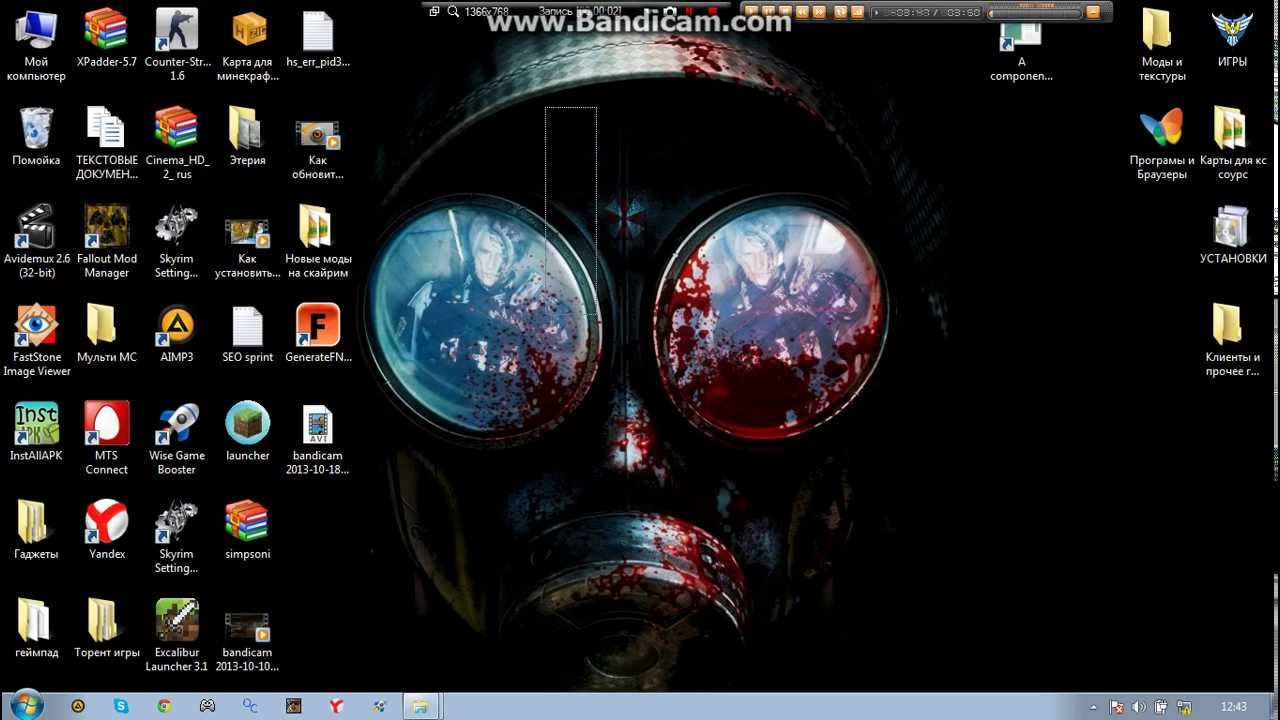The image size is (1280, 720).
Task: Open the Карта для минекрафт file
Action: (x=248, y=44)
